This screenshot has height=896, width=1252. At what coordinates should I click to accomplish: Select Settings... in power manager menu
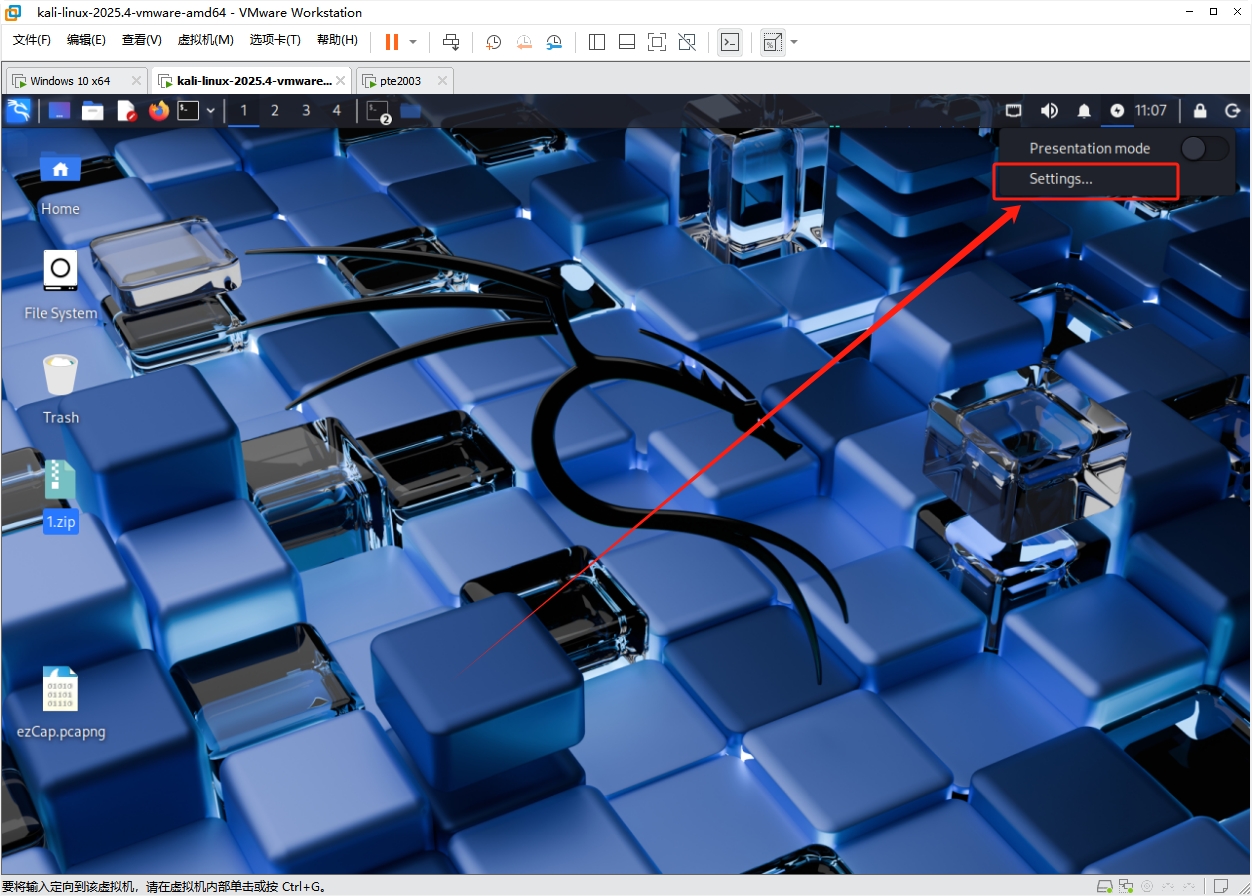pyautogui.click(x=1061, y=179)
